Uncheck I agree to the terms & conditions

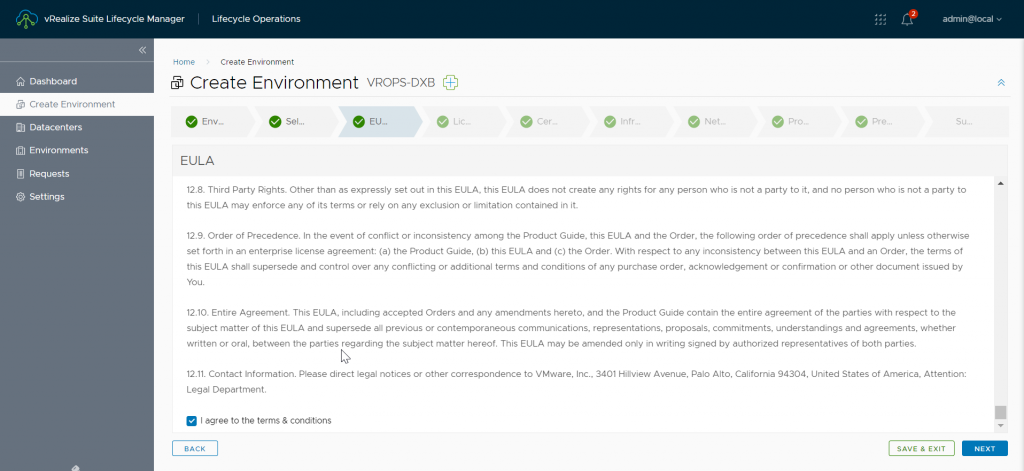point(191,421)
